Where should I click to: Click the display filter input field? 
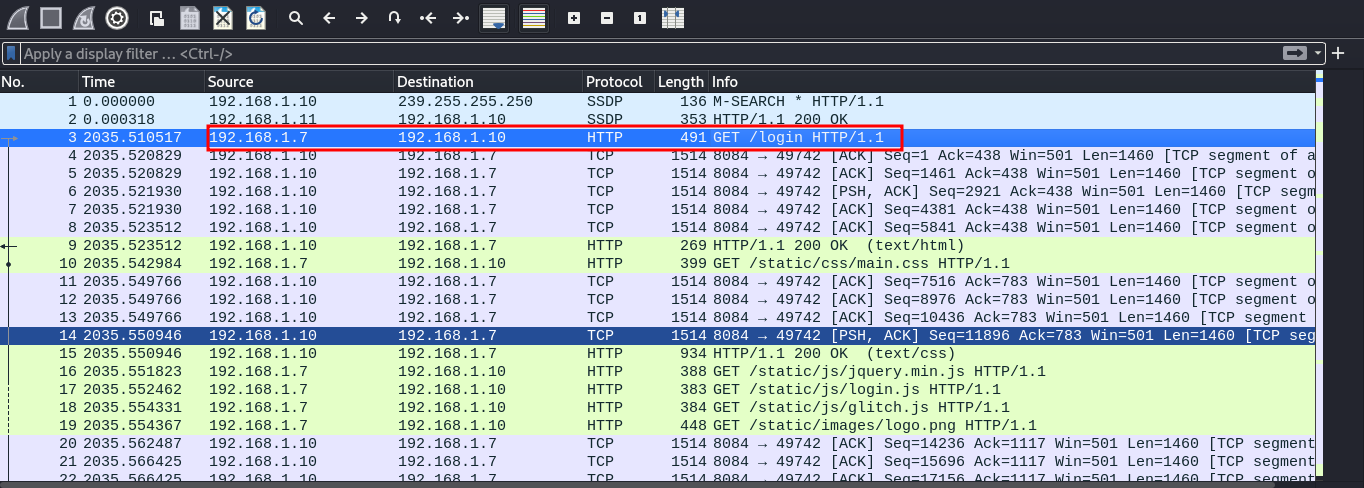click(x=650, y=53)
